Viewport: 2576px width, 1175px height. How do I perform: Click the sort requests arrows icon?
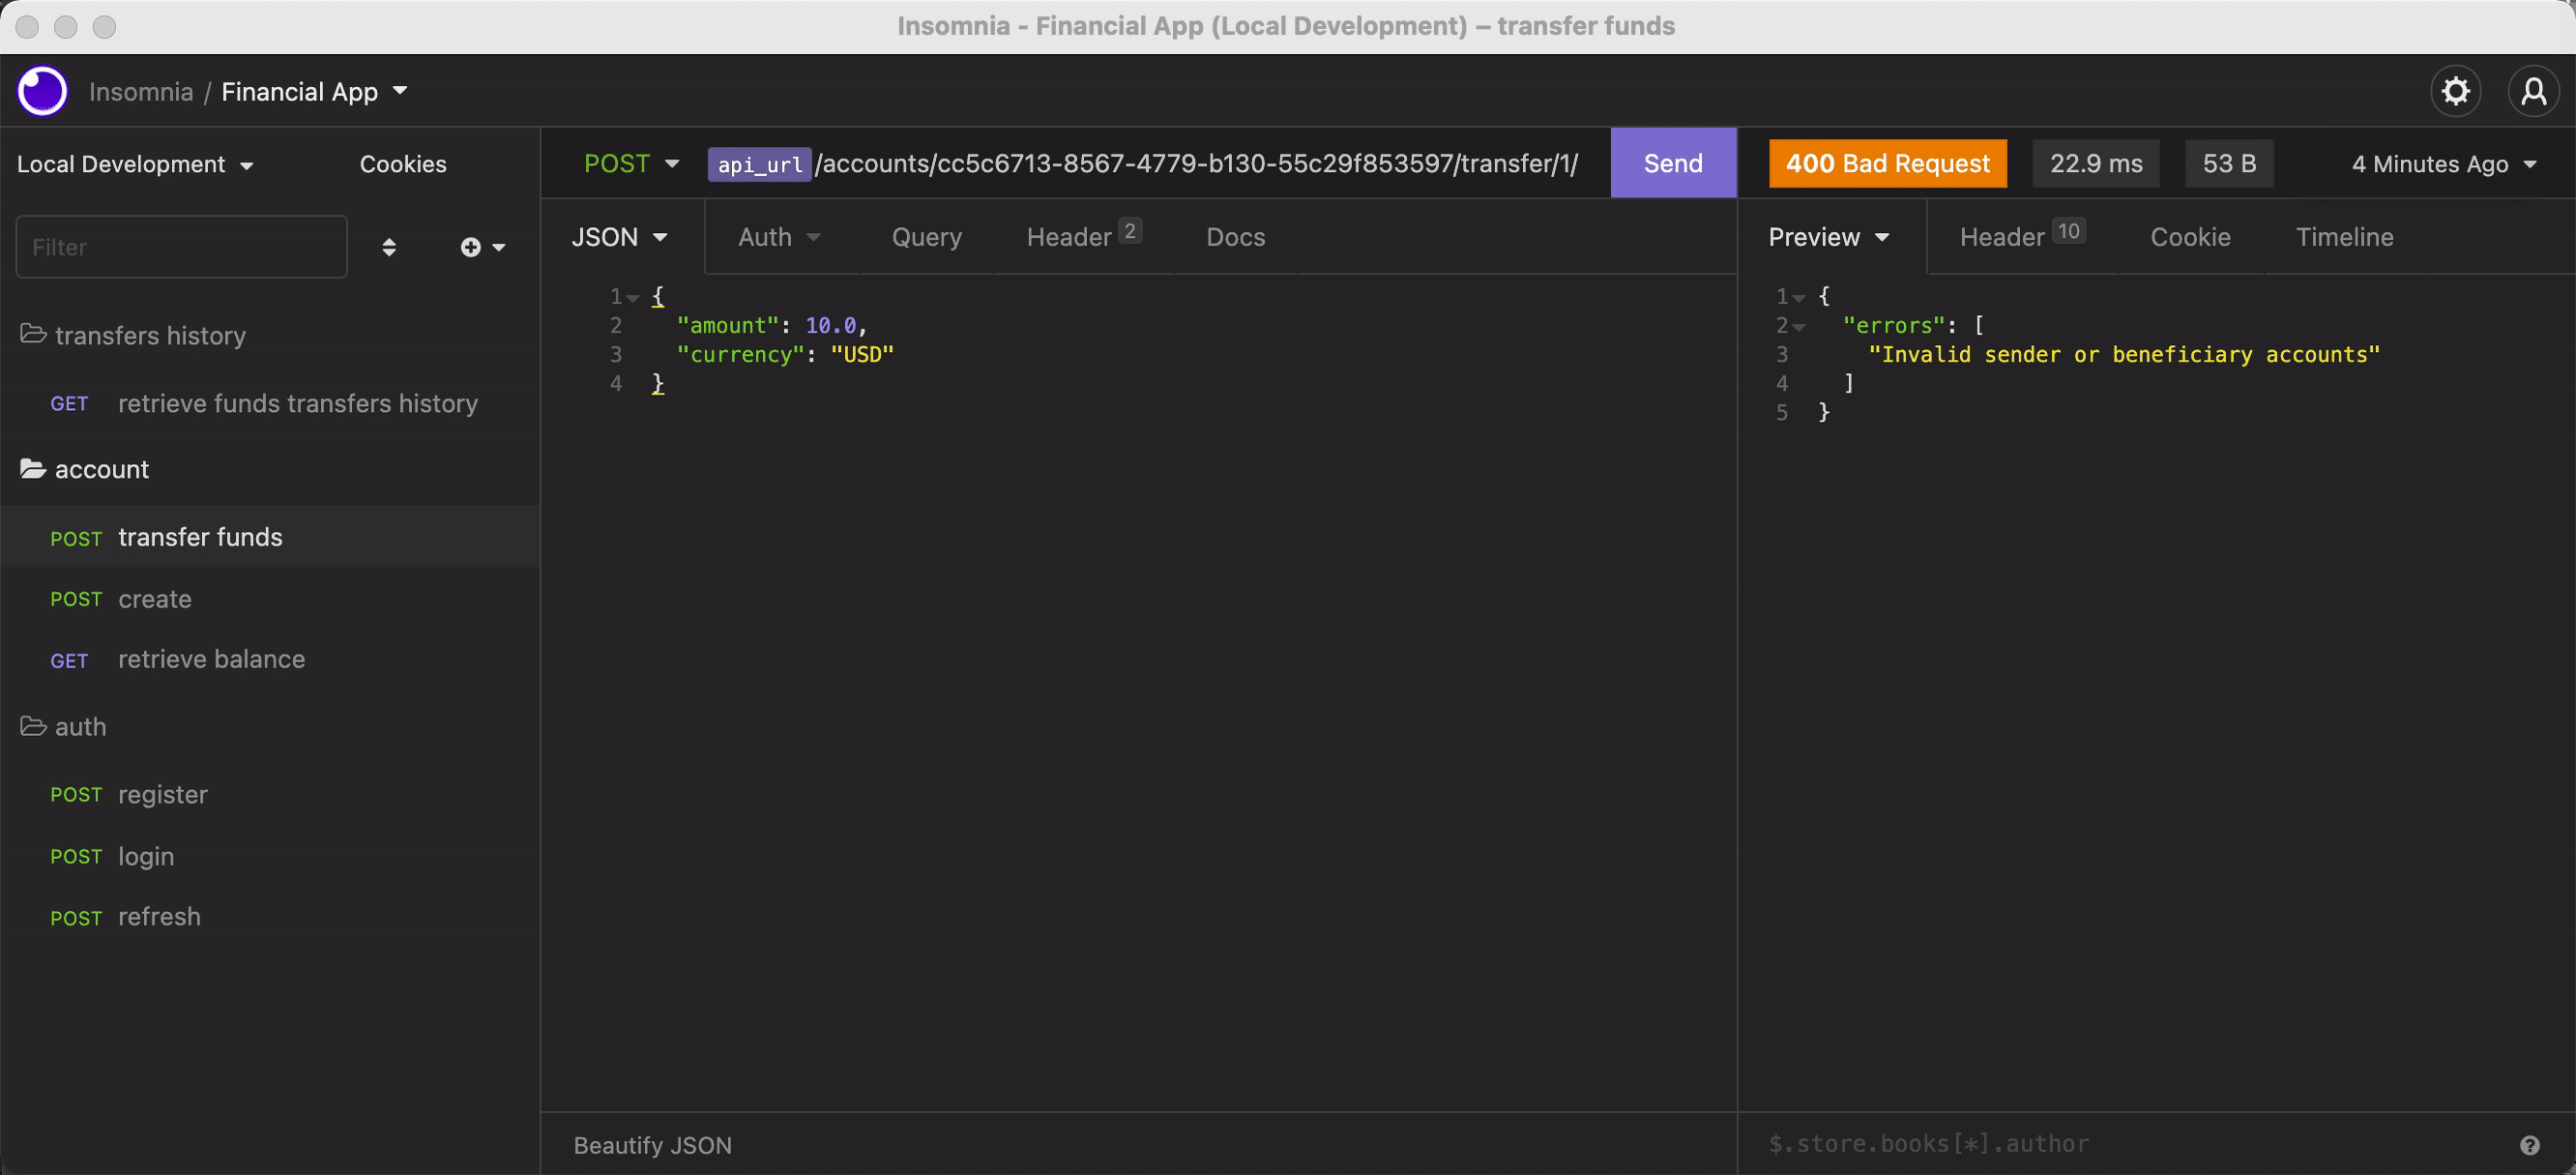tap(389, 247)
